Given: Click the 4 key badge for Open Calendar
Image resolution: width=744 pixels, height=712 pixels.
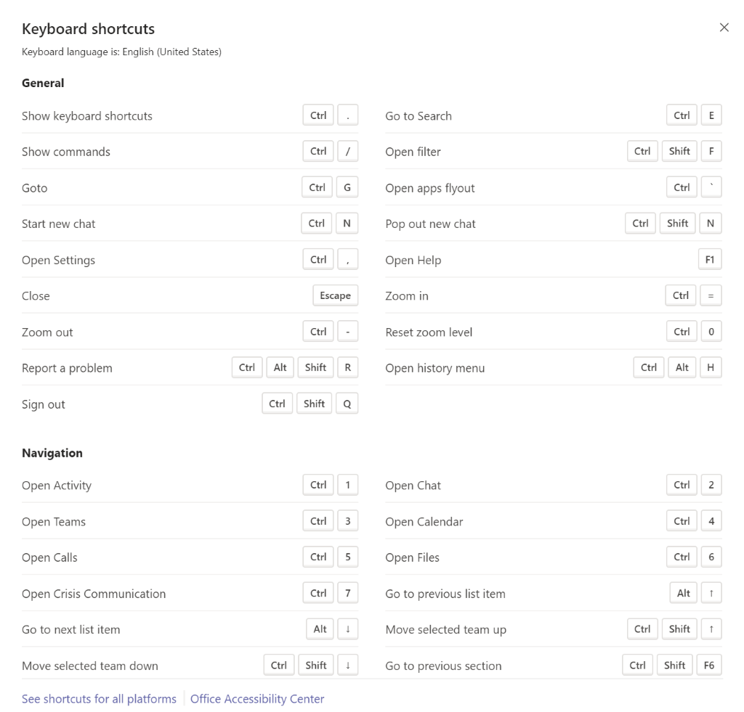Looking at the screenshot, I should [x=711, y=521].
